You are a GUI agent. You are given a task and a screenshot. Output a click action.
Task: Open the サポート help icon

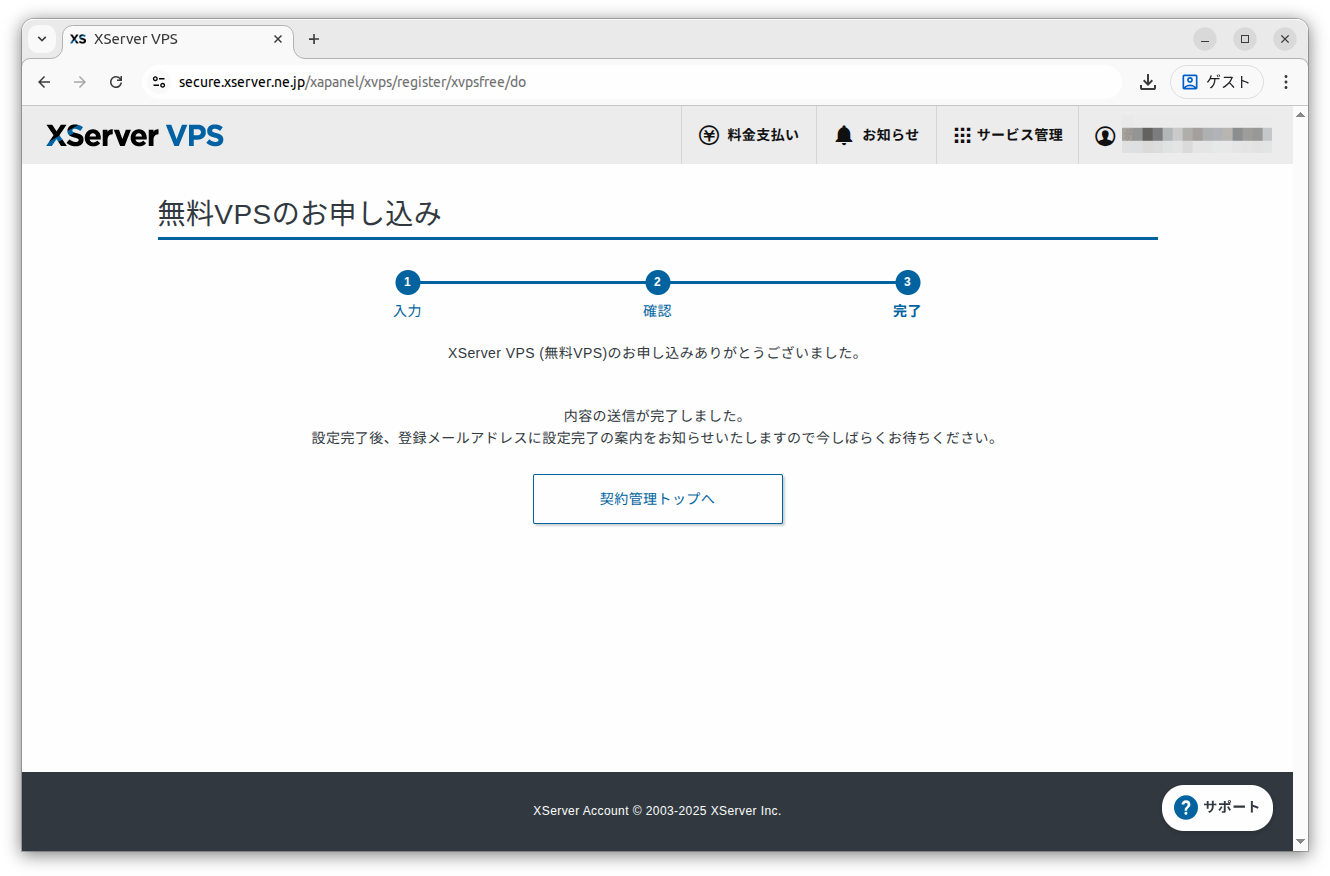(x=1188, y=807)
